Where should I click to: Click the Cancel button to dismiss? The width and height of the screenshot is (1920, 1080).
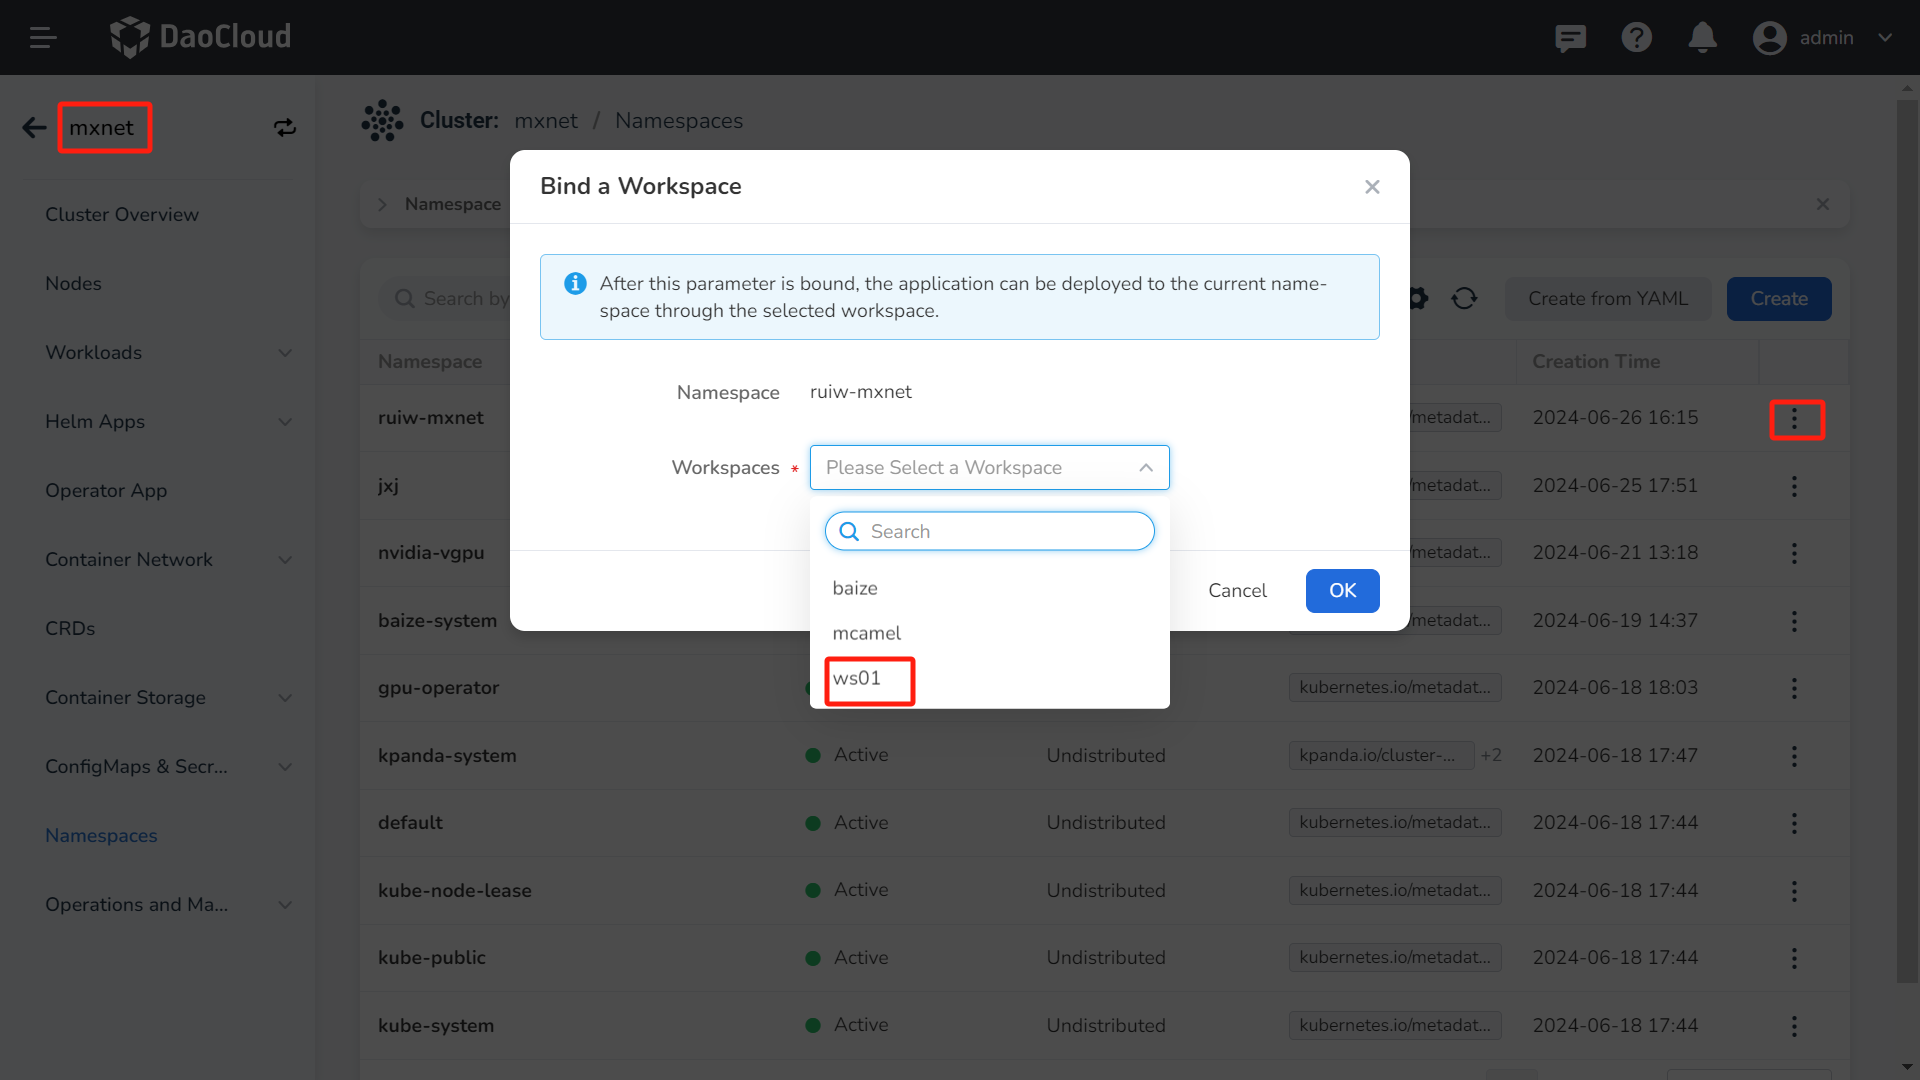coord(1237,591)
